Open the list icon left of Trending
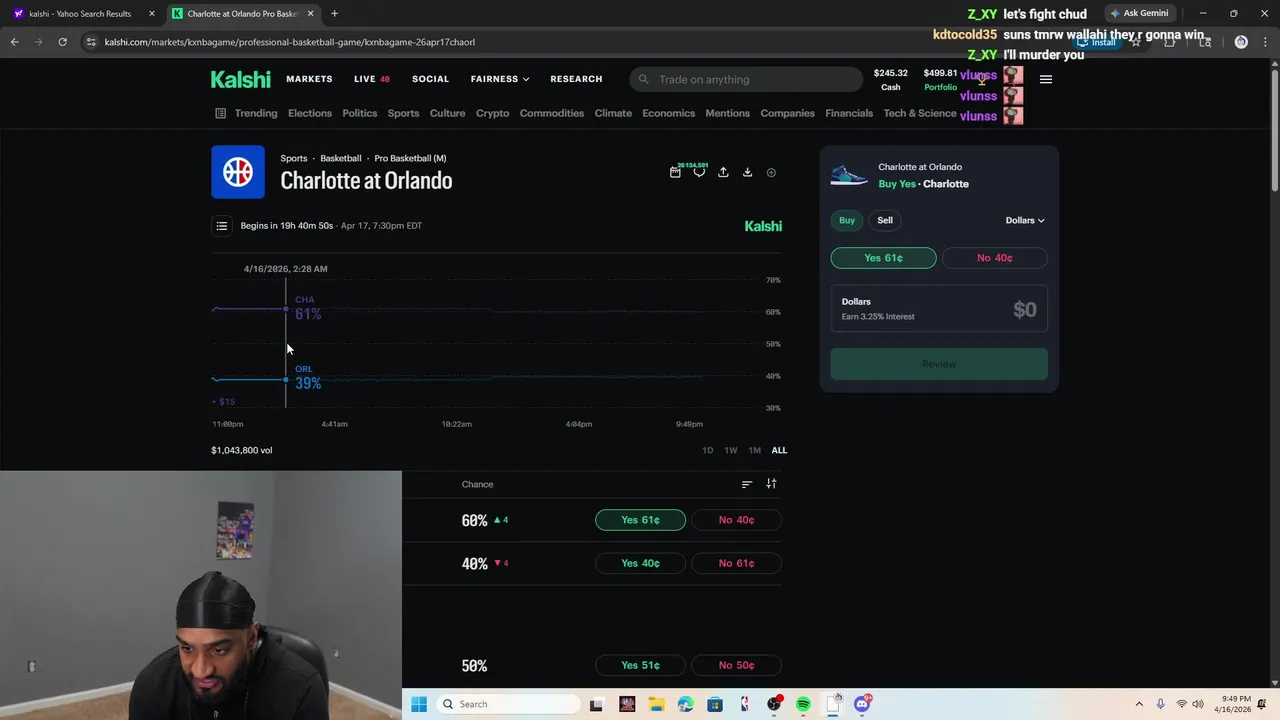 [x=220, y=113]
